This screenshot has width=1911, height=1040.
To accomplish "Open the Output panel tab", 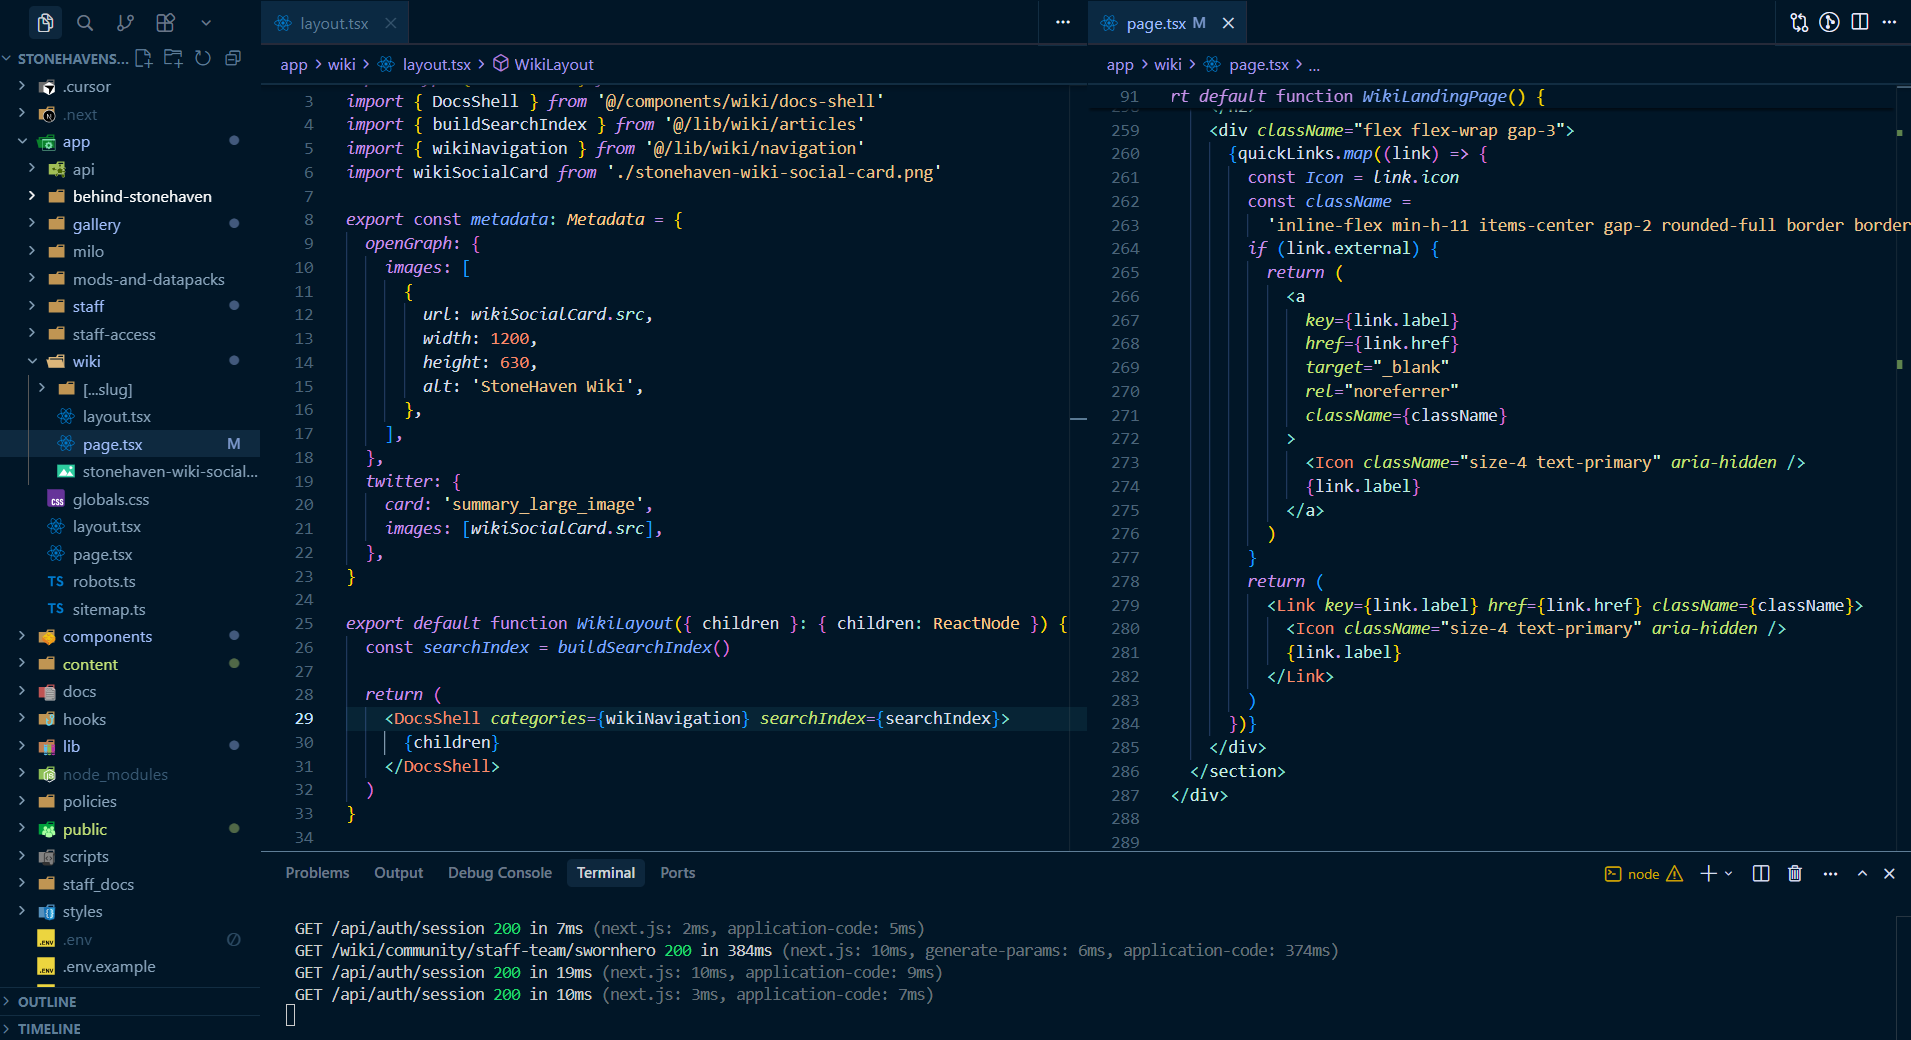I will 398,873.
